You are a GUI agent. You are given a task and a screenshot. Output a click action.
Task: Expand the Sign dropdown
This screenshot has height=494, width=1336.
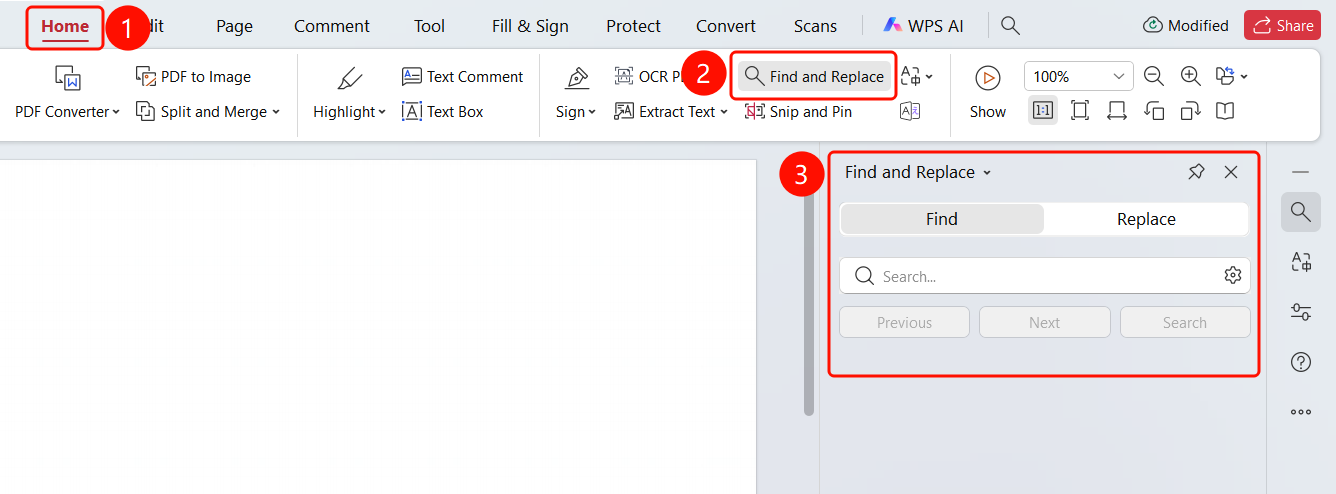click(592, 112)
